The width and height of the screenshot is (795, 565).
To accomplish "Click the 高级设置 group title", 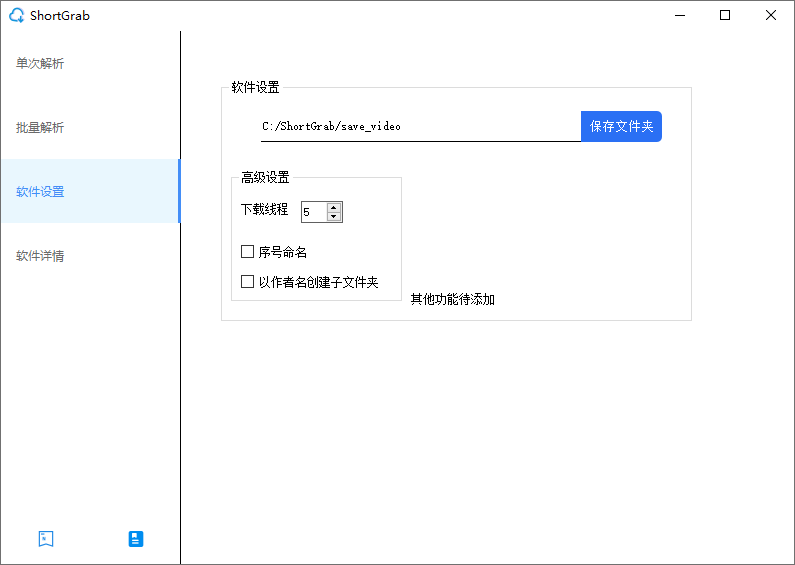I will [x=265, y=178].
